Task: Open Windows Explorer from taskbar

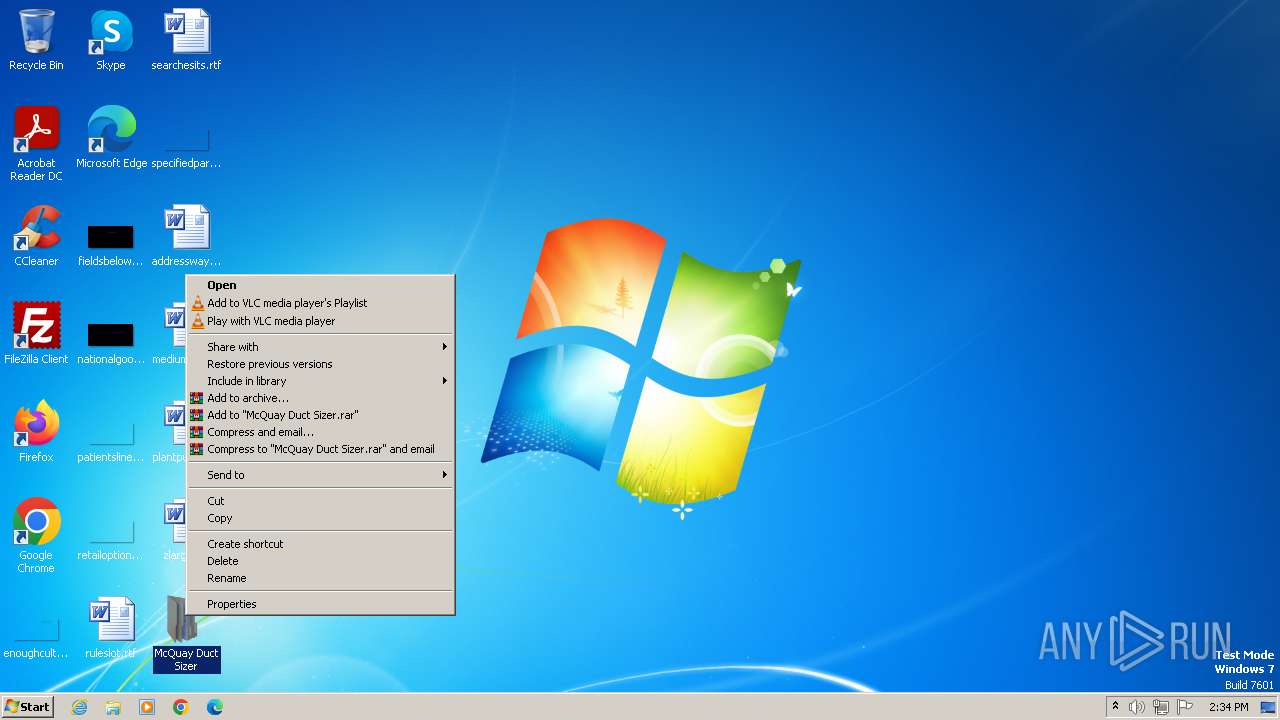Action: click(x=113, y=707)
